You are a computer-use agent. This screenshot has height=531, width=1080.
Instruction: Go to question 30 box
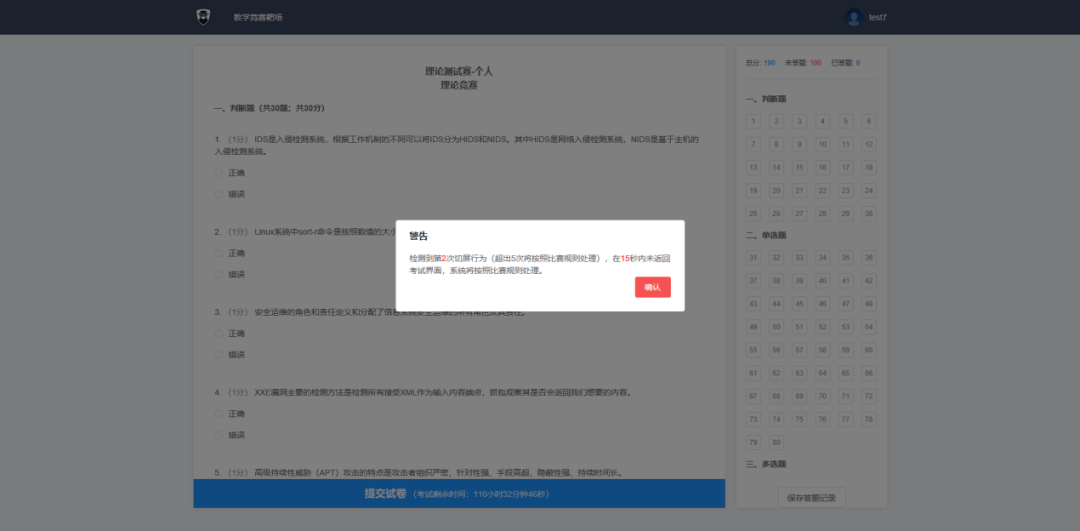click(869, 213)
